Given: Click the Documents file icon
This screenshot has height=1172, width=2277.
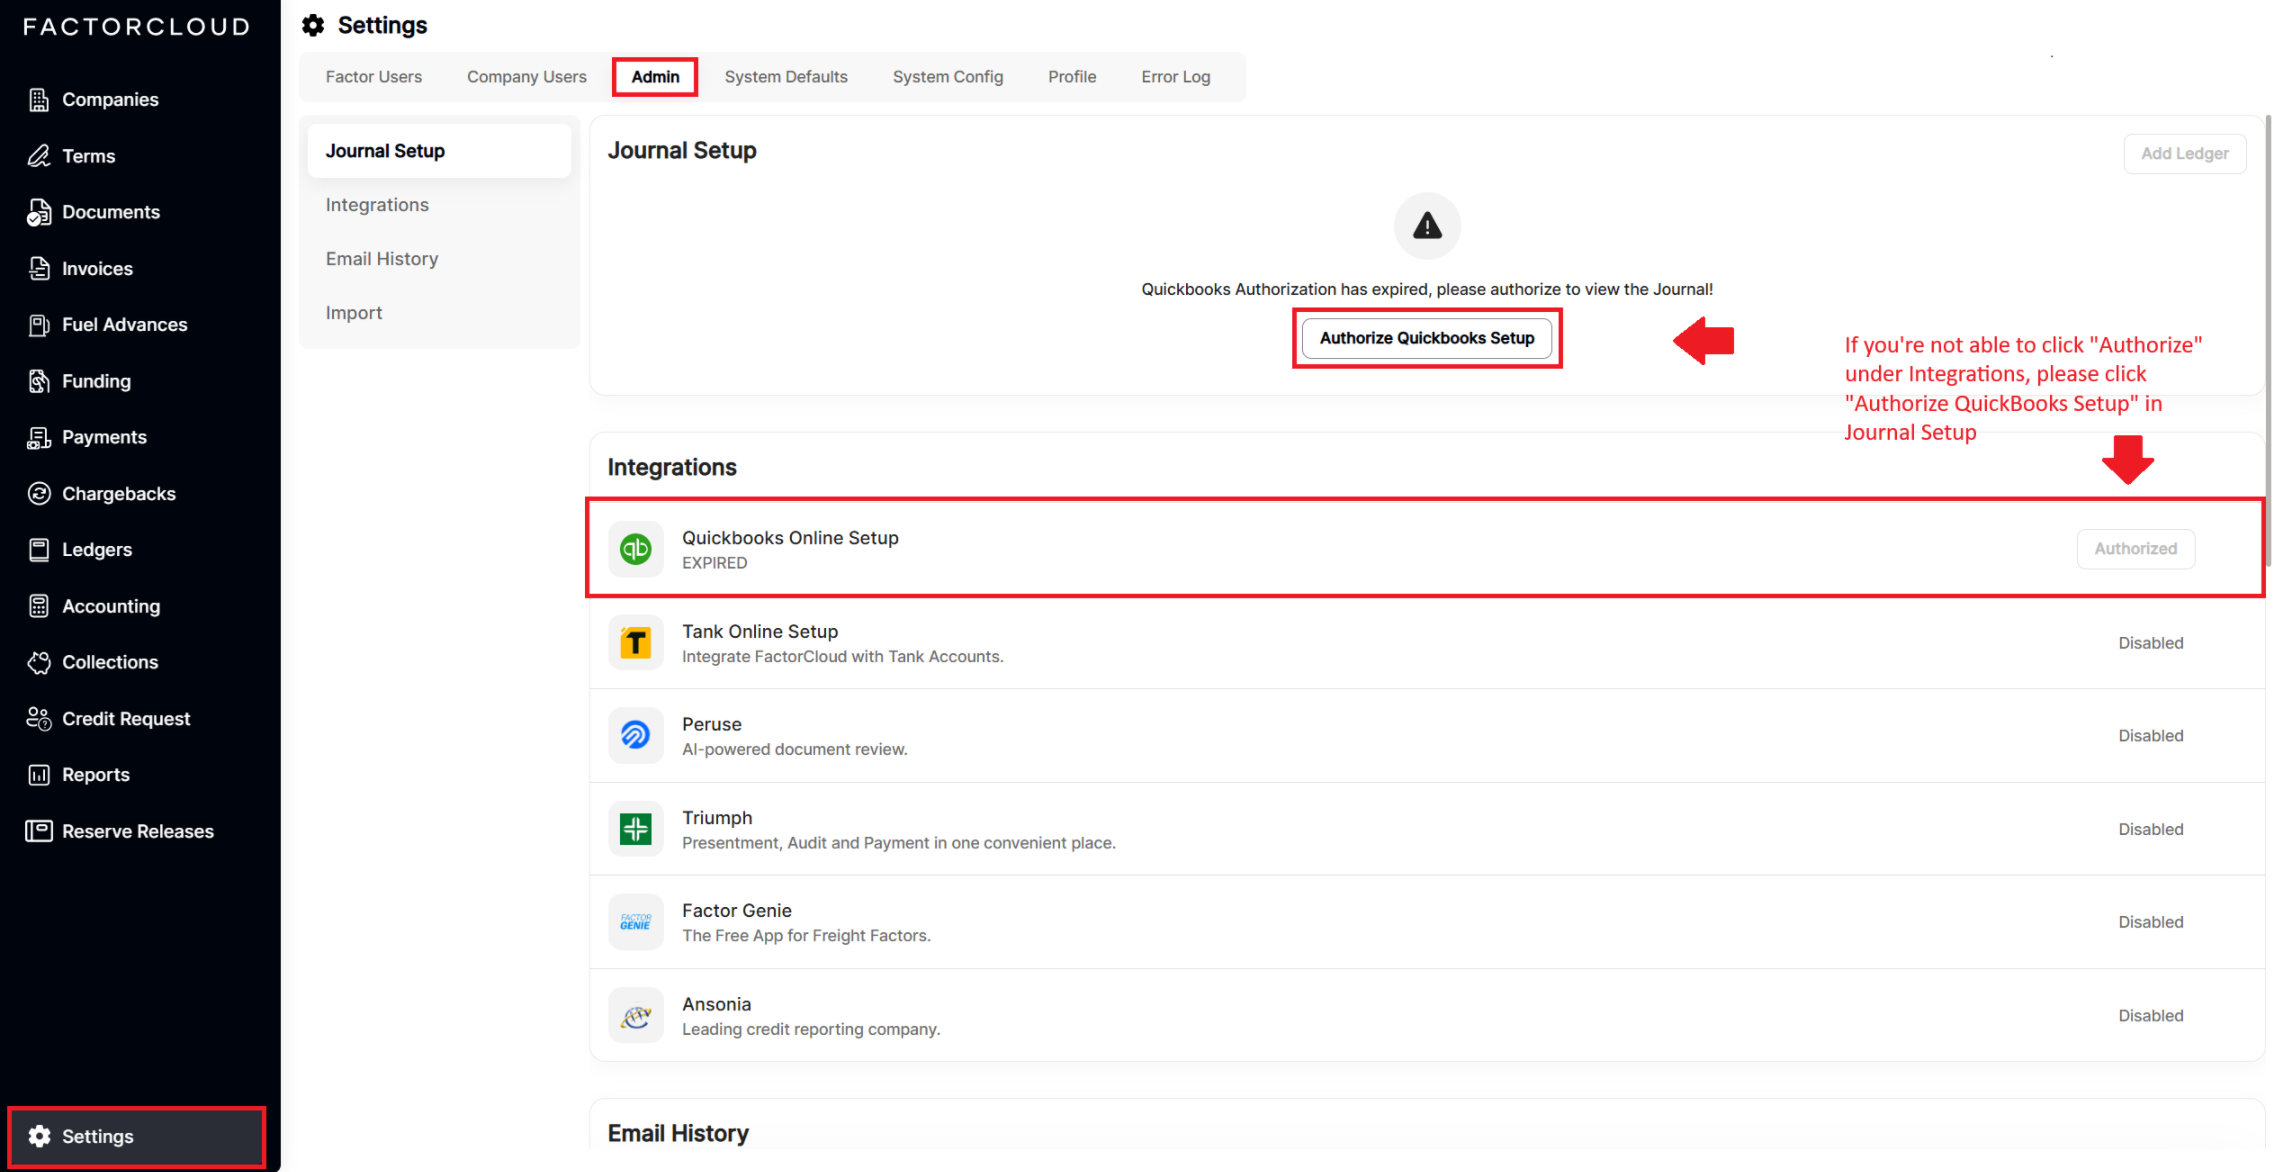Looking at the screenshot, I should (x=39, y=212).
